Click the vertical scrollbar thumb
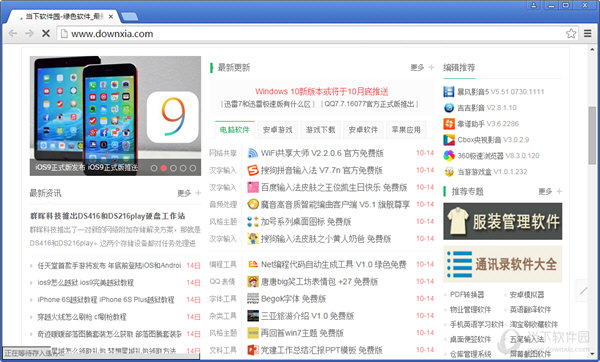 592,135
